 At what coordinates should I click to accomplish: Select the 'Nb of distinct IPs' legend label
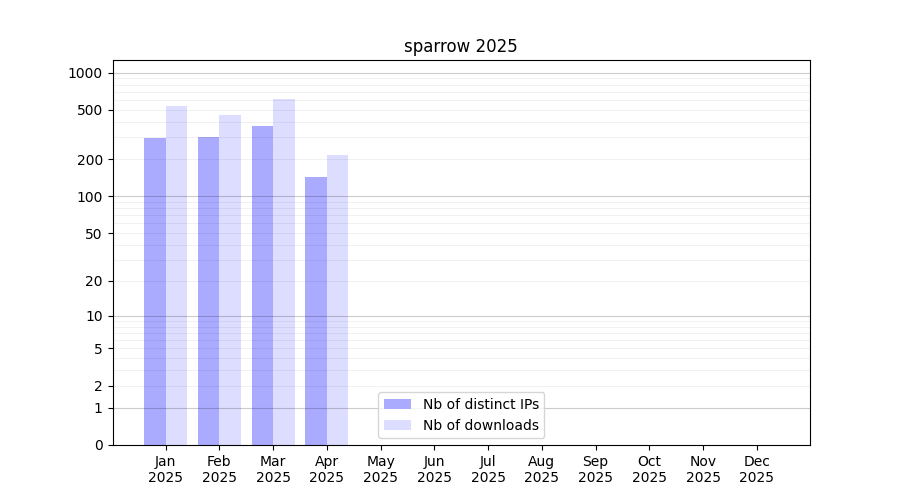[x=481, y=404]
